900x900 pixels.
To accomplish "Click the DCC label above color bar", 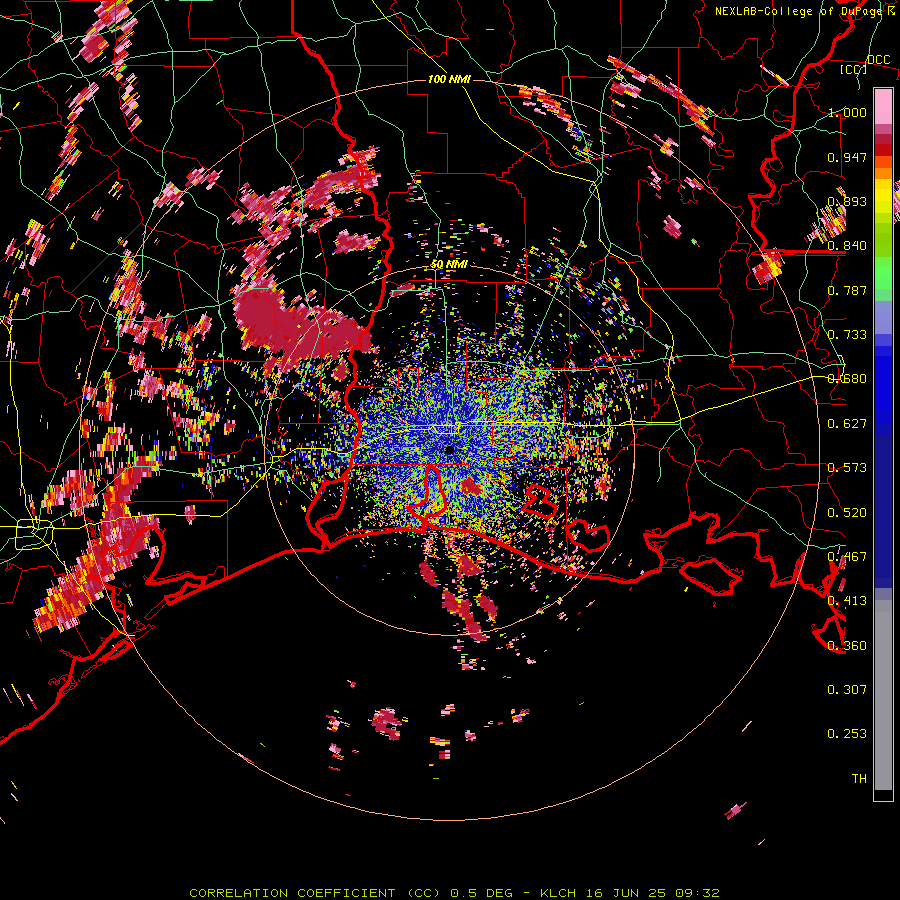I will pyautogui.click(x=878, y=59).
